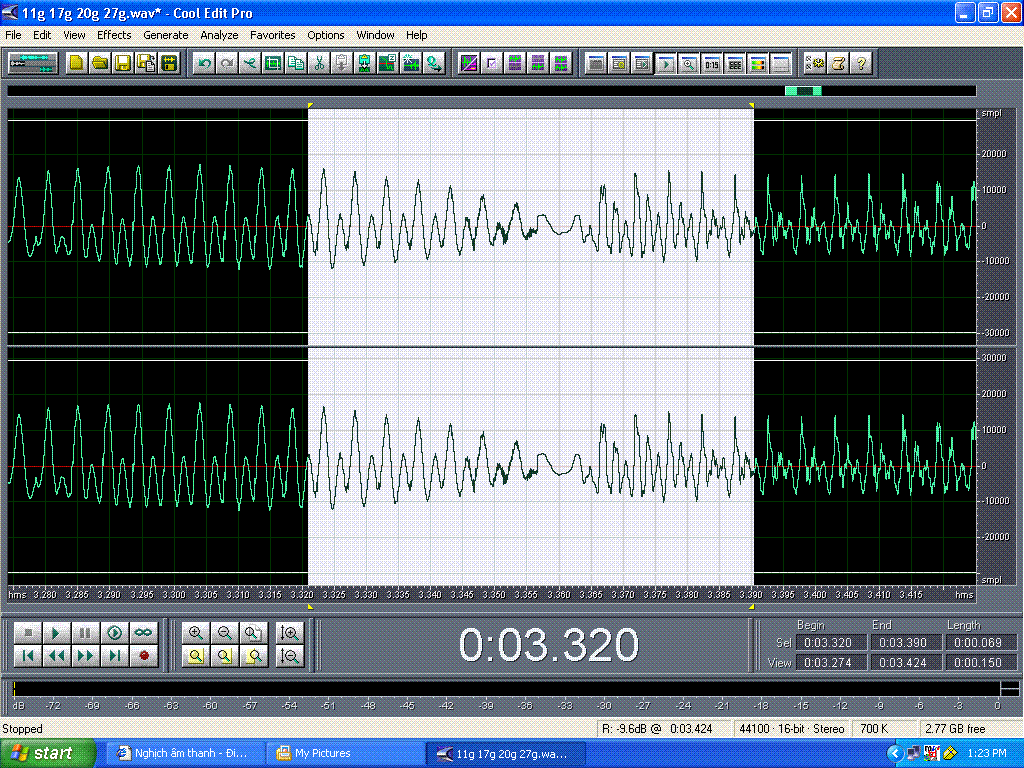Click the Open file folder icon
Image resolution: width=1024 pixels, height=768 pixels.
tap(100, 63)
